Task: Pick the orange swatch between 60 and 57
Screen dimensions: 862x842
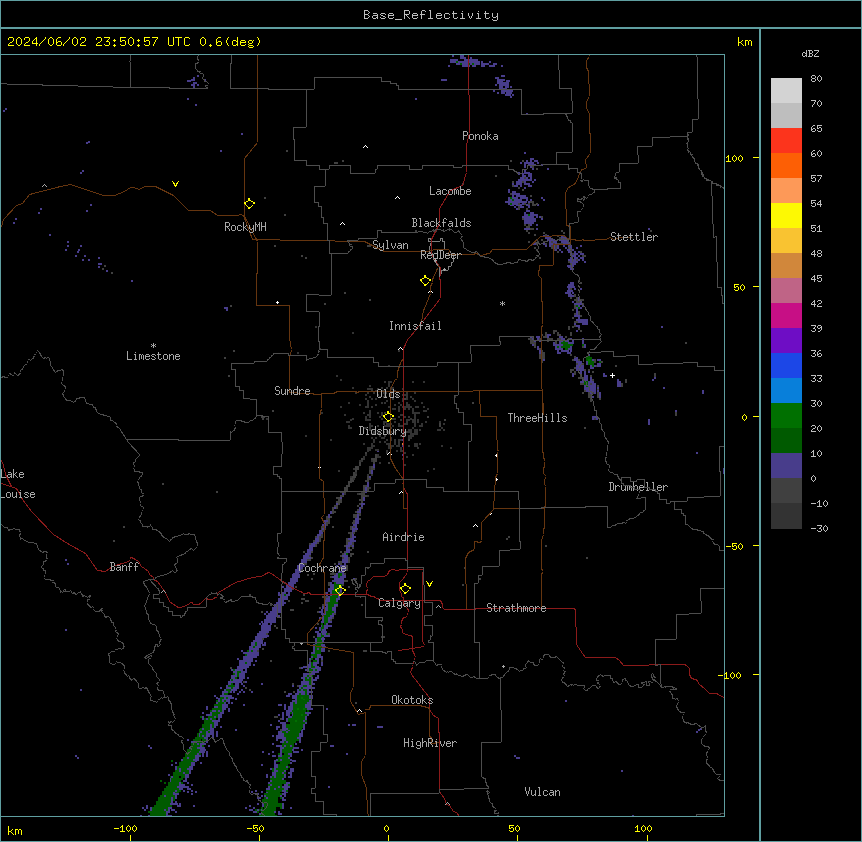Action: [786, 165]
